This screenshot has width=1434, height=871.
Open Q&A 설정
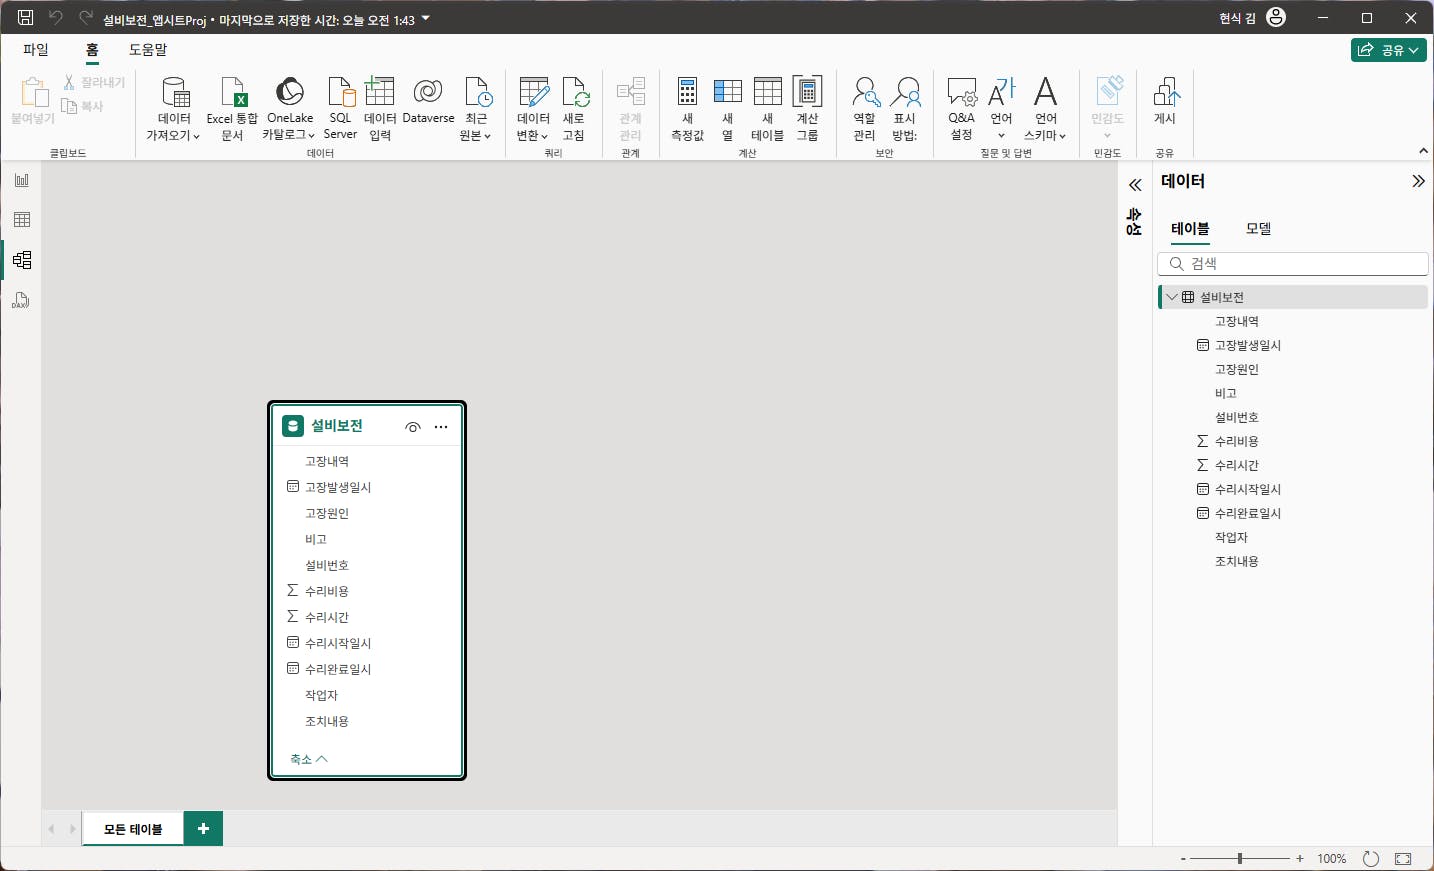click(961, 109)
